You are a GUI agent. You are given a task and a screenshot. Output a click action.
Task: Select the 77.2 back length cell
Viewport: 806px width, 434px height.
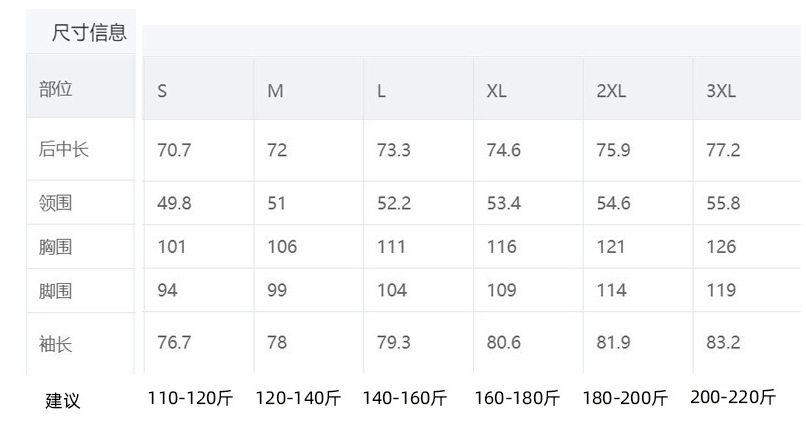pos(723,150)
